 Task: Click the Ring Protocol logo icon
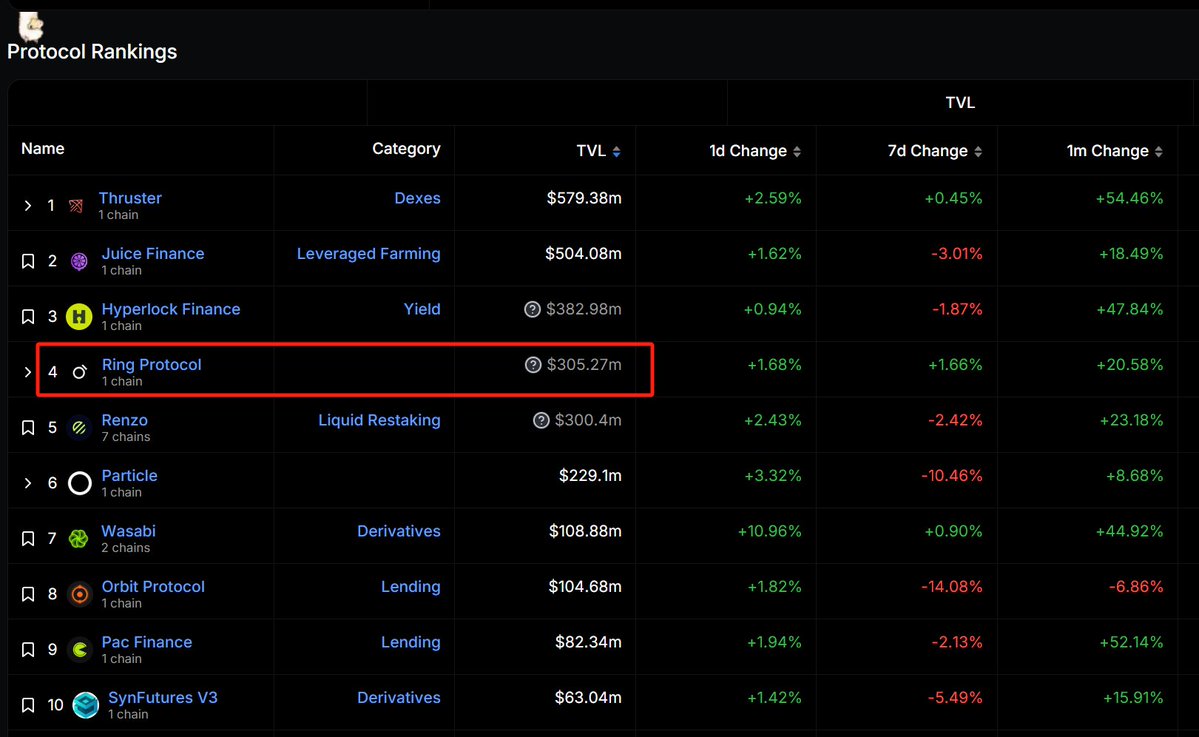pos(80,372)
